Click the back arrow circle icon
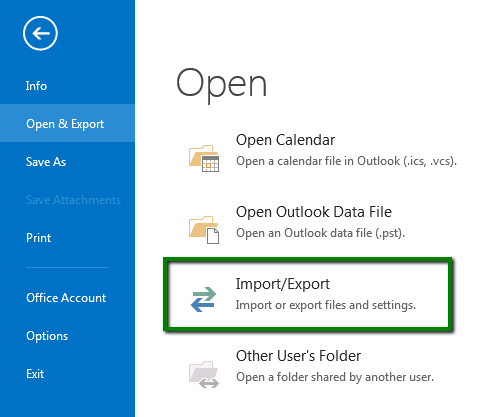 pyautogui.click(x=40, y=33)
